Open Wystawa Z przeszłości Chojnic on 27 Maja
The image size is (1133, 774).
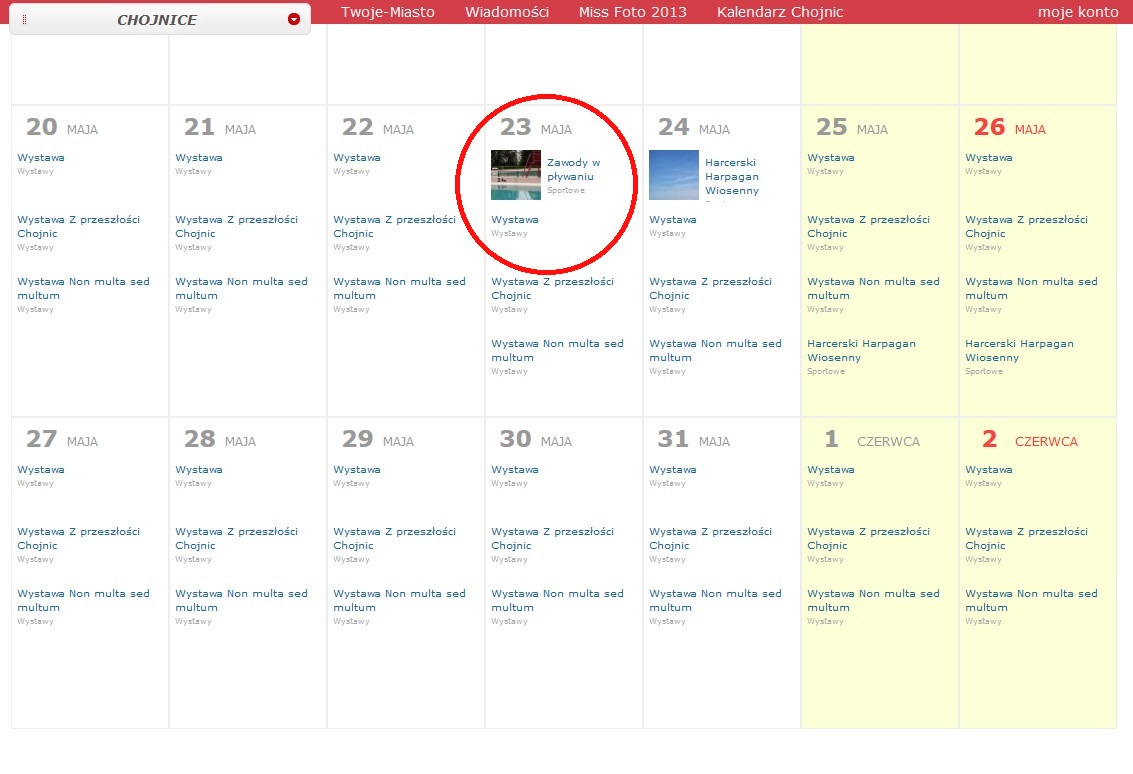[79, 538]
